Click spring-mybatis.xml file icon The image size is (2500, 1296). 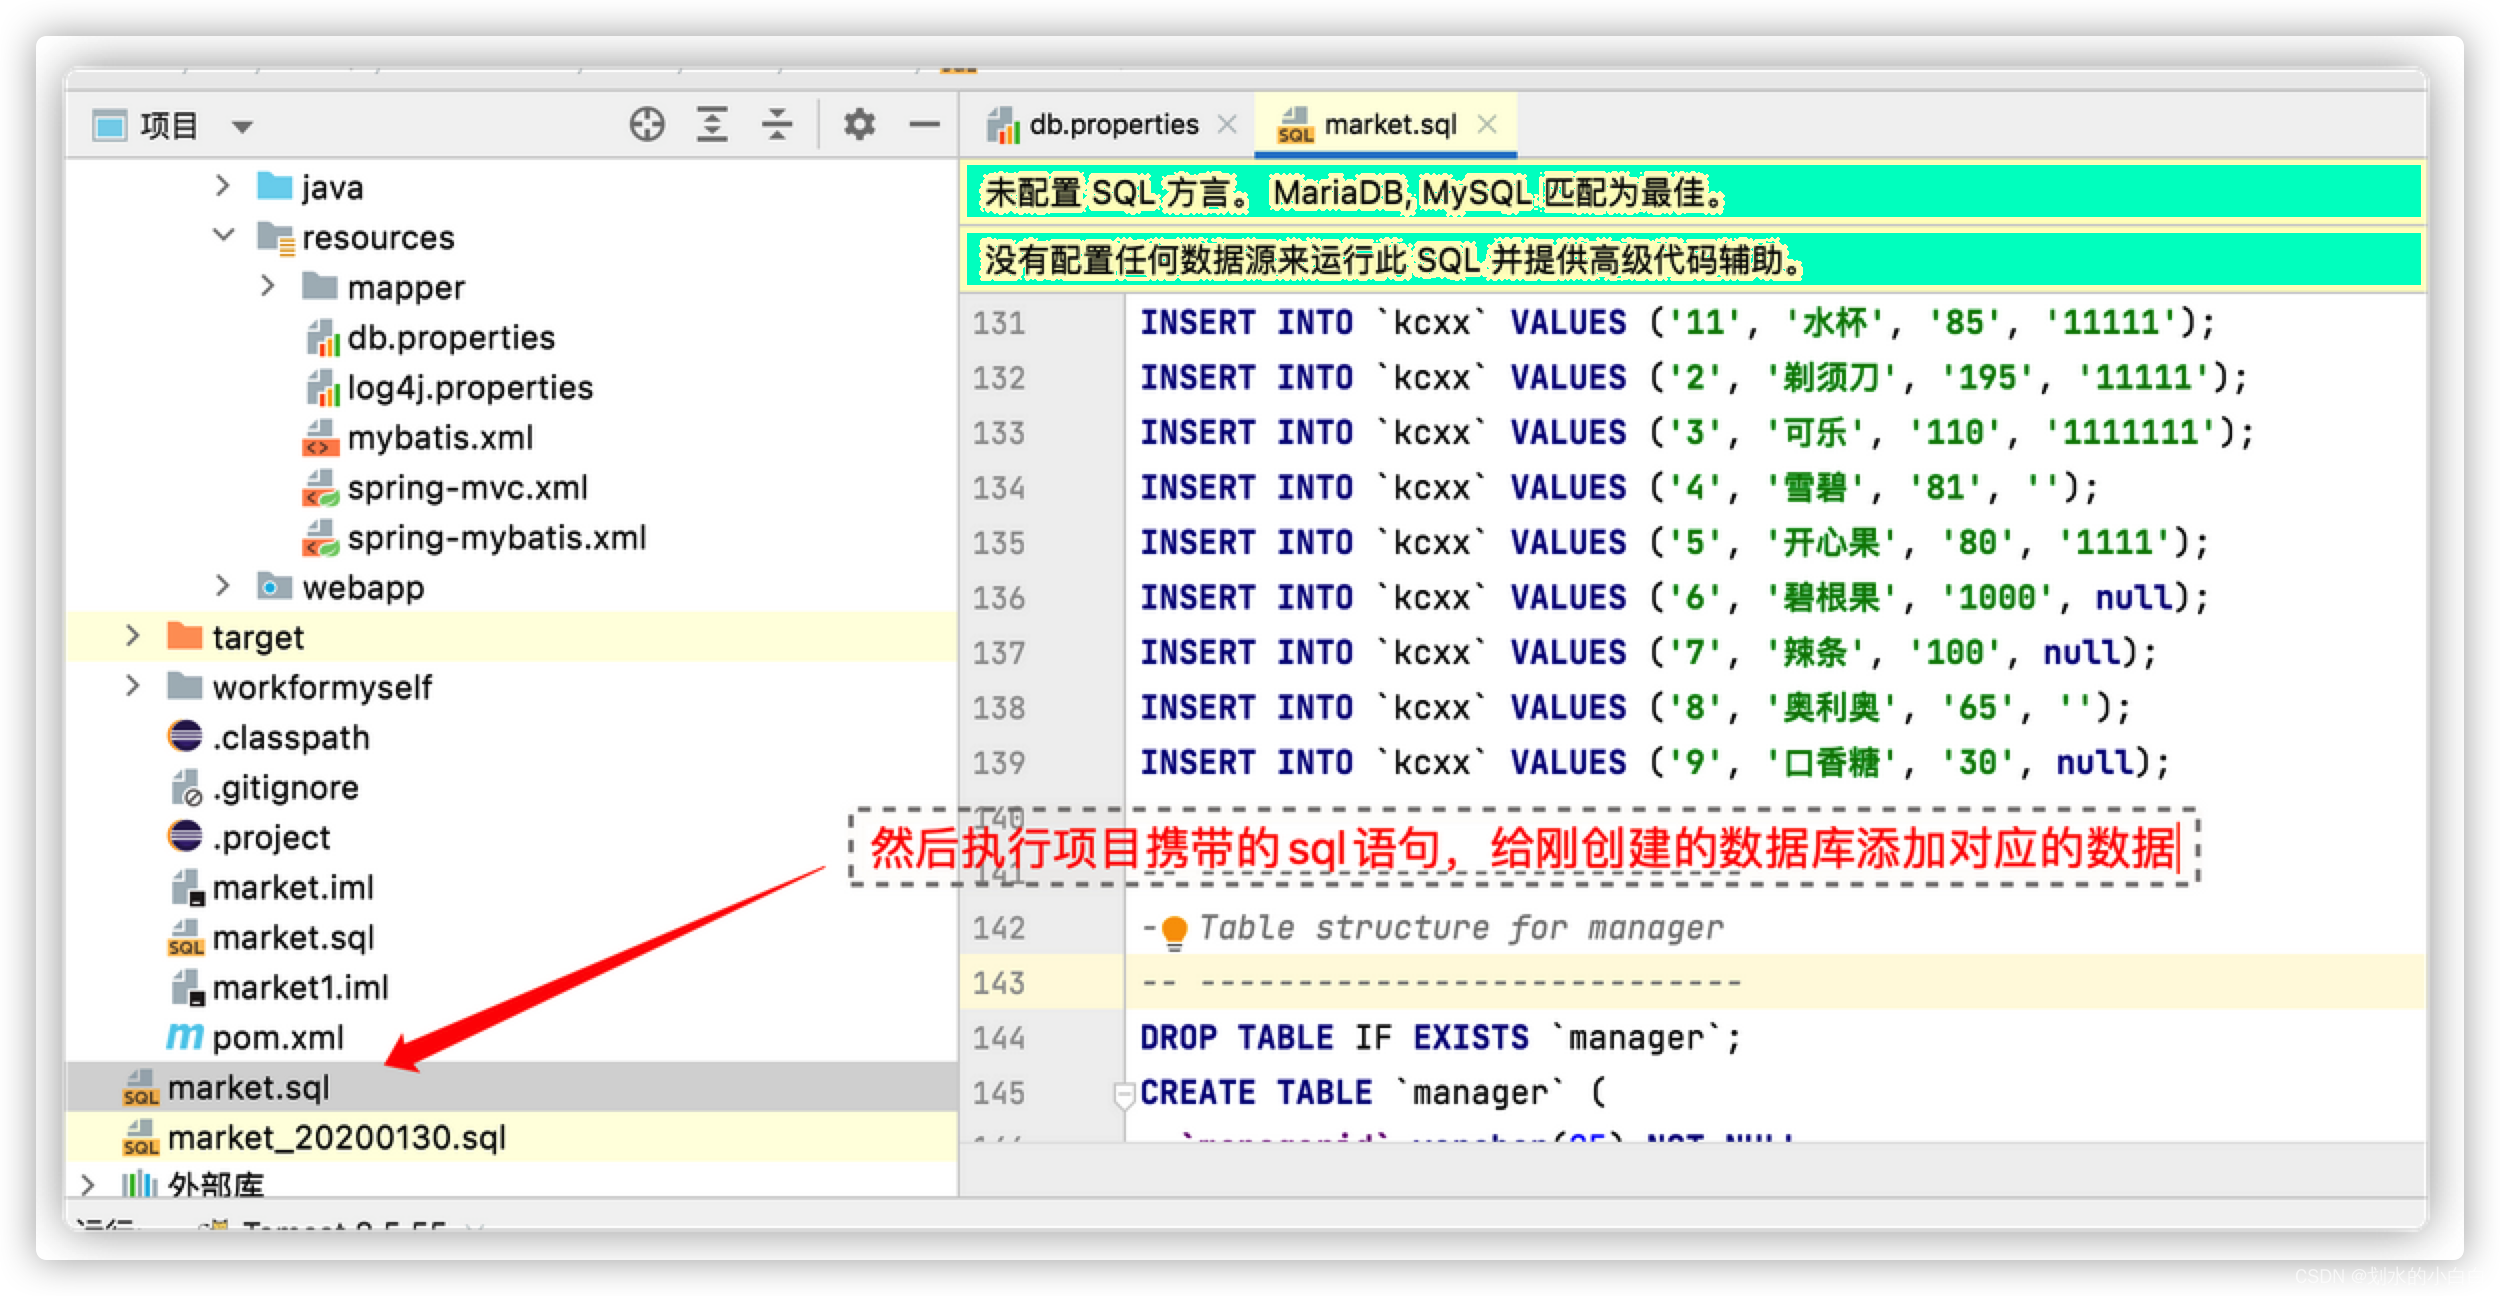[x=321, y=538]
